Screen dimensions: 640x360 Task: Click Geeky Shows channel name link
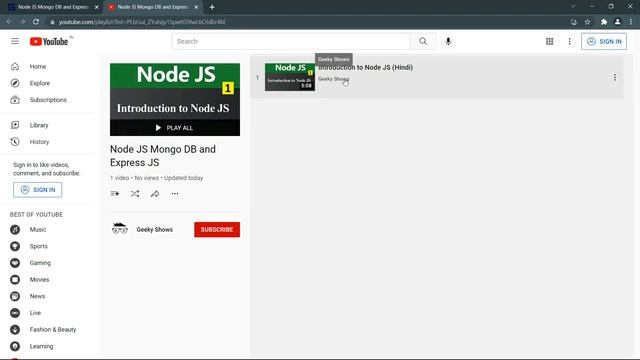[x=155, y=229]
